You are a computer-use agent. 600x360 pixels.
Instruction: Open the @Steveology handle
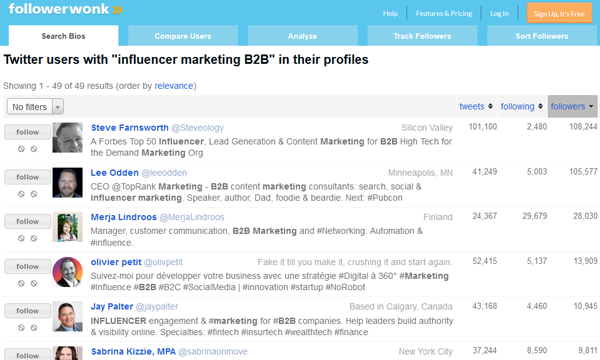(197, 128)
